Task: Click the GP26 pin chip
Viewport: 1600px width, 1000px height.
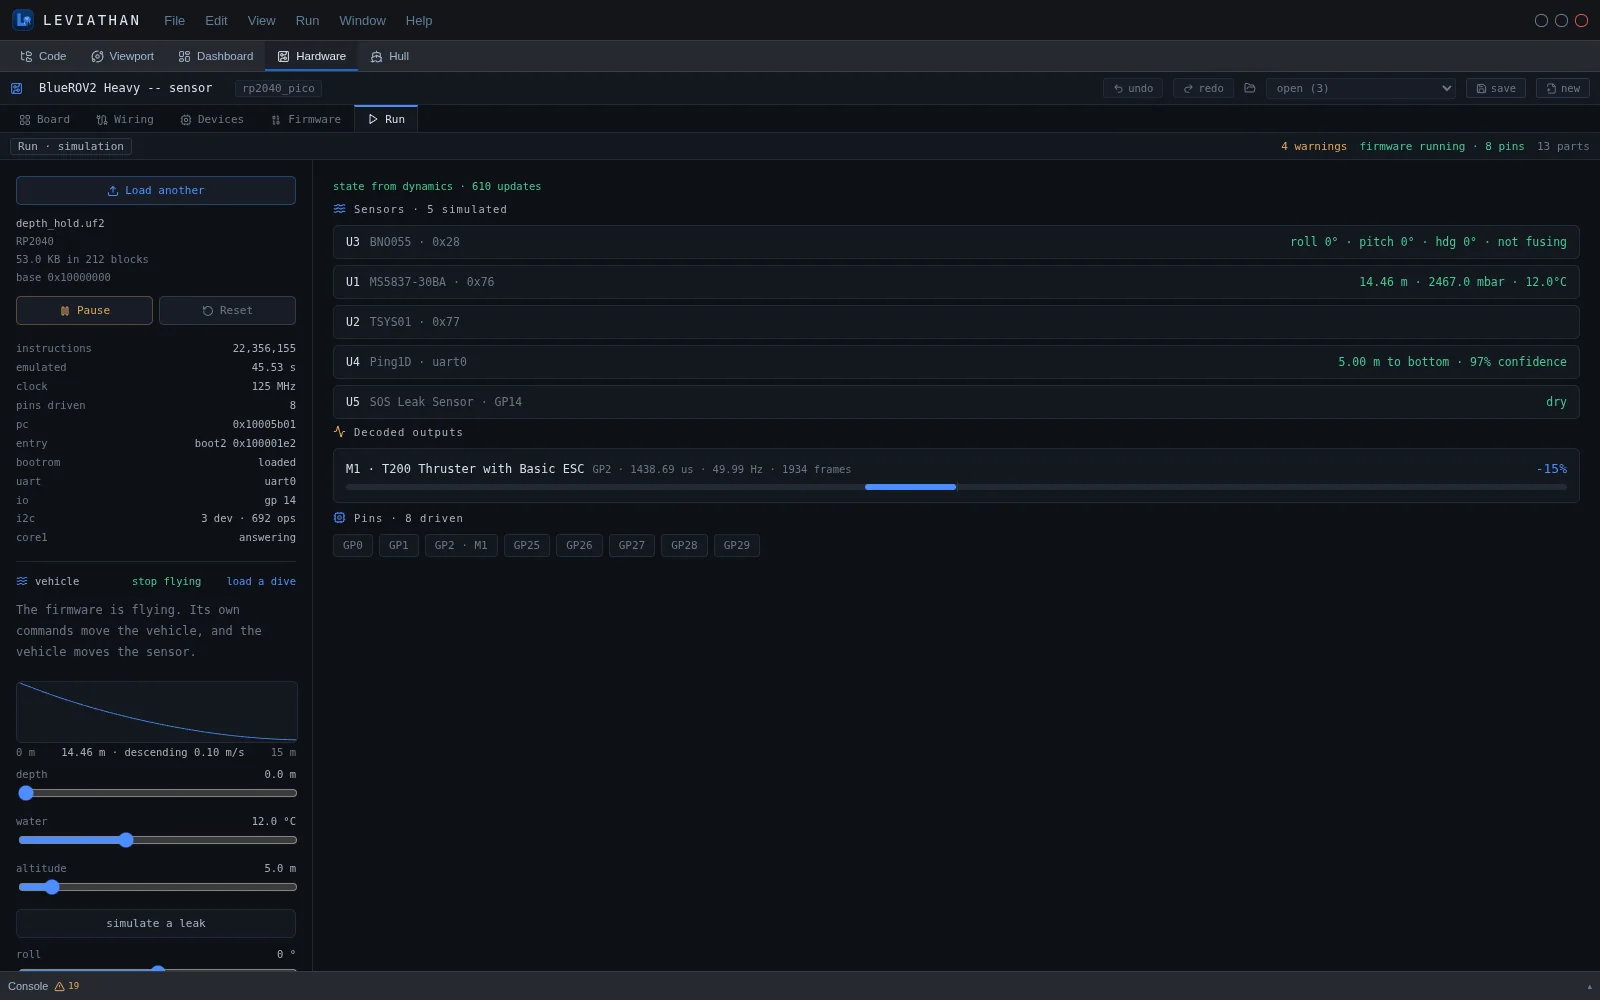Action: (579, 545)
